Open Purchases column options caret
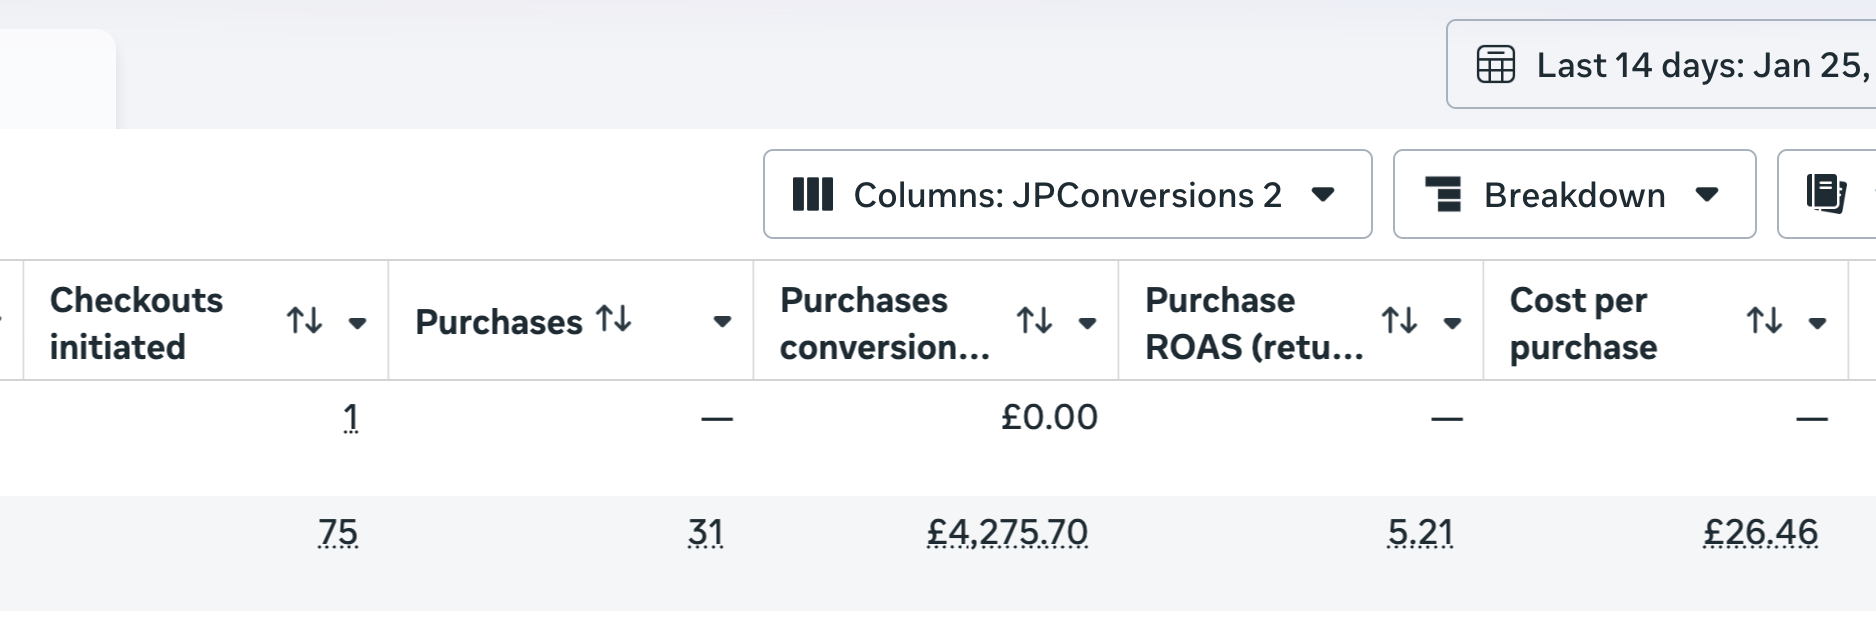Viewport: 1876px width, 620px height. point(722,322)
